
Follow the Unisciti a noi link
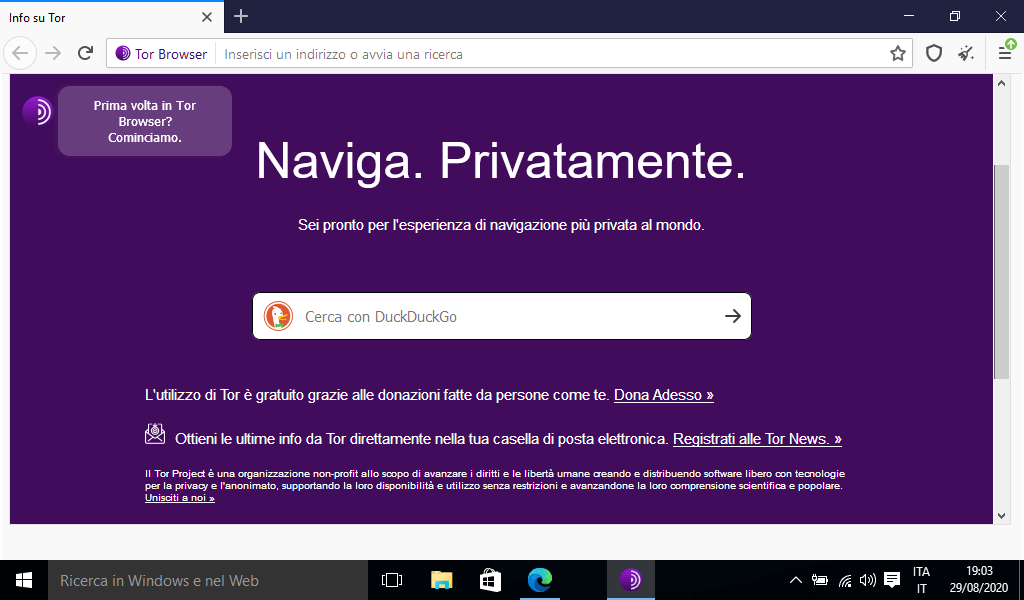[180, 498]
